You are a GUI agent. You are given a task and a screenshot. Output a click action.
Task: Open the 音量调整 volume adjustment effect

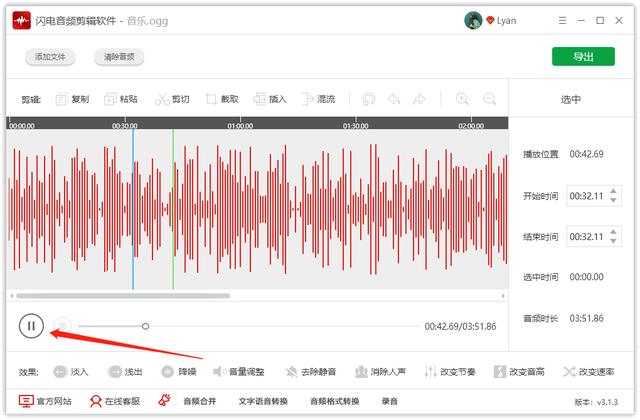[239, 371]
